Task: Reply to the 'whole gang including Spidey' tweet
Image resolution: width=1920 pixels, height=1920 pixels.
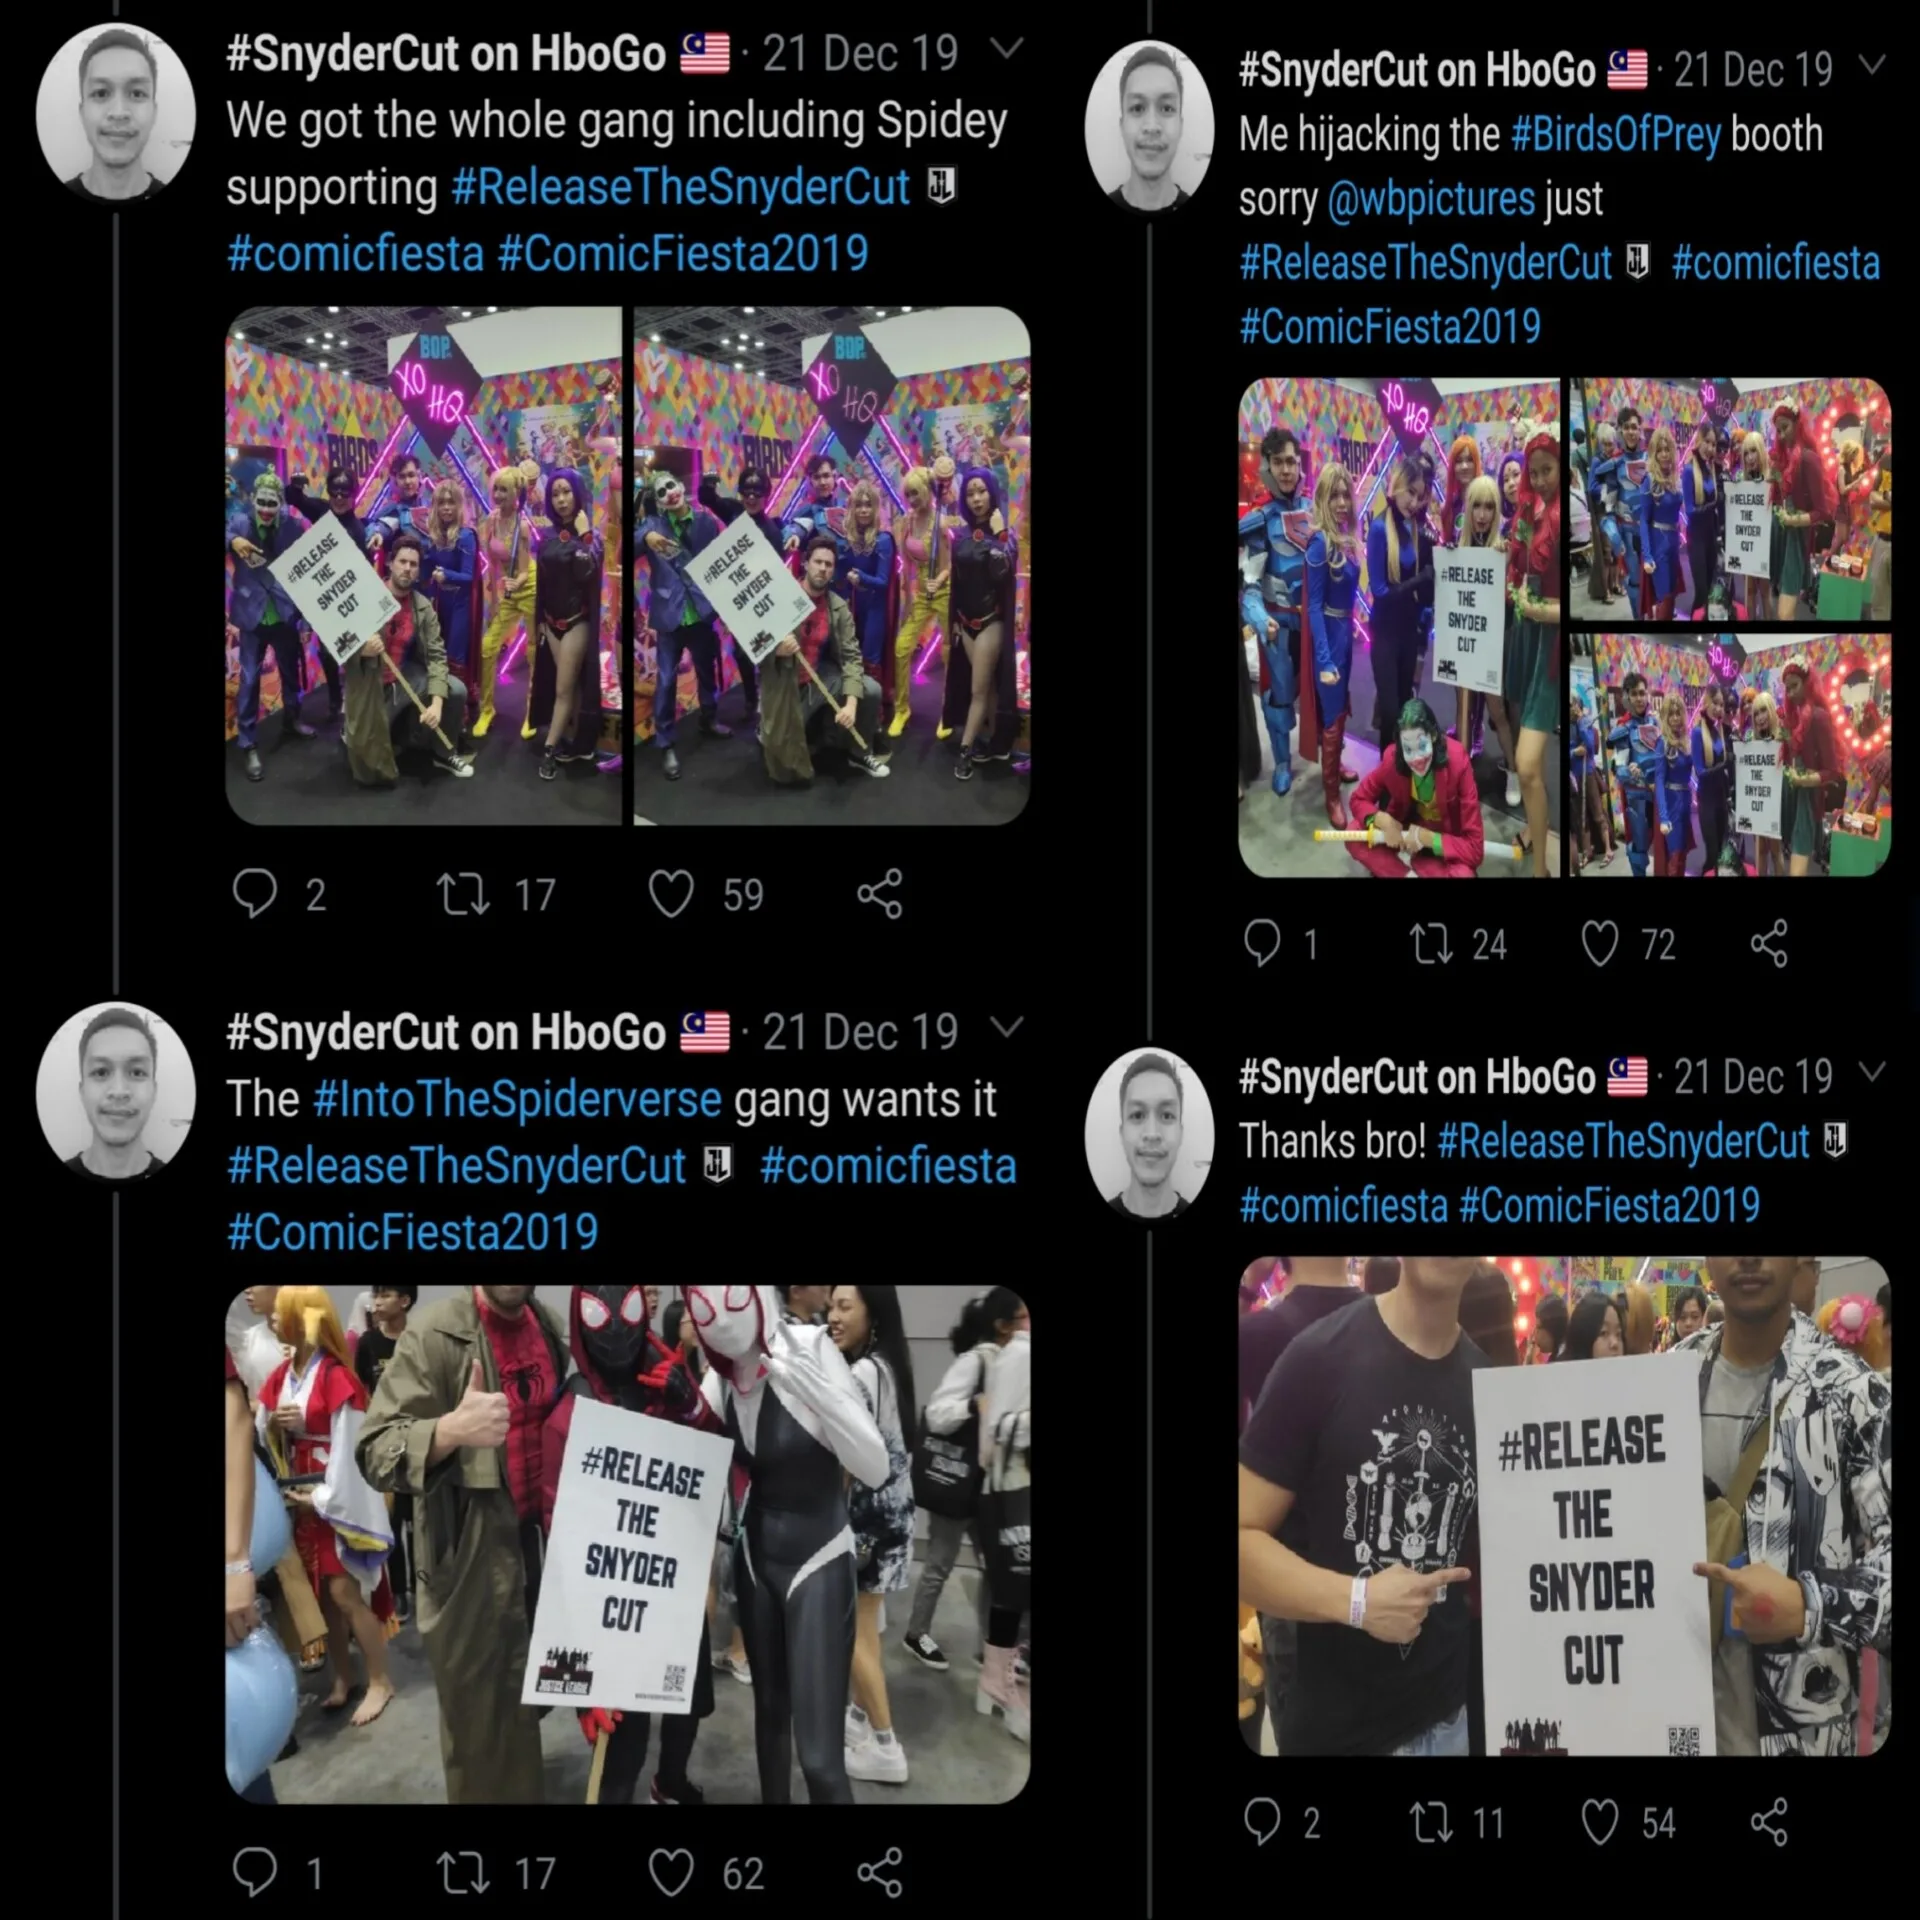Action: point(254,893)
